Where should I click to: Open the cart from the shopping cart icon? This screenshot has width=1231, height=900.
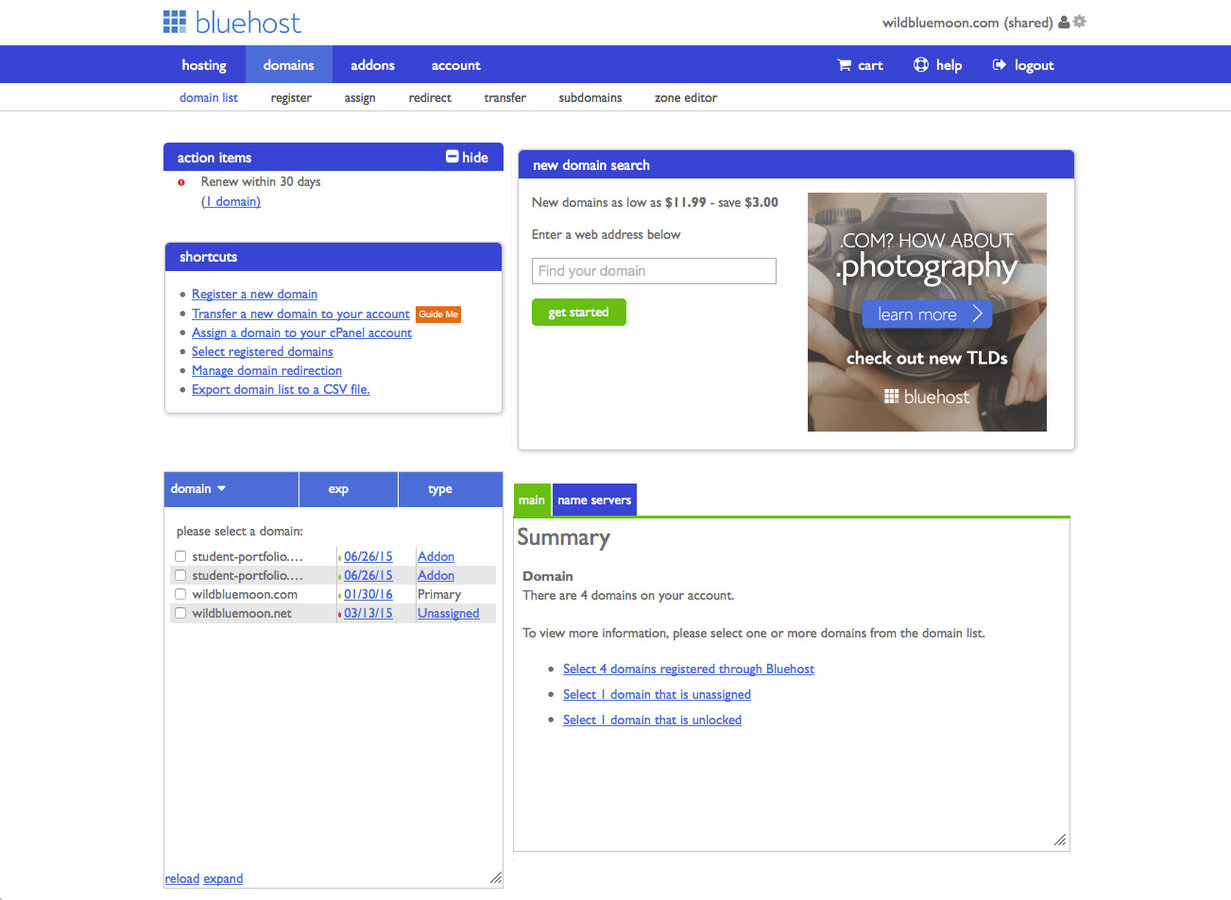tap(844, 65)
